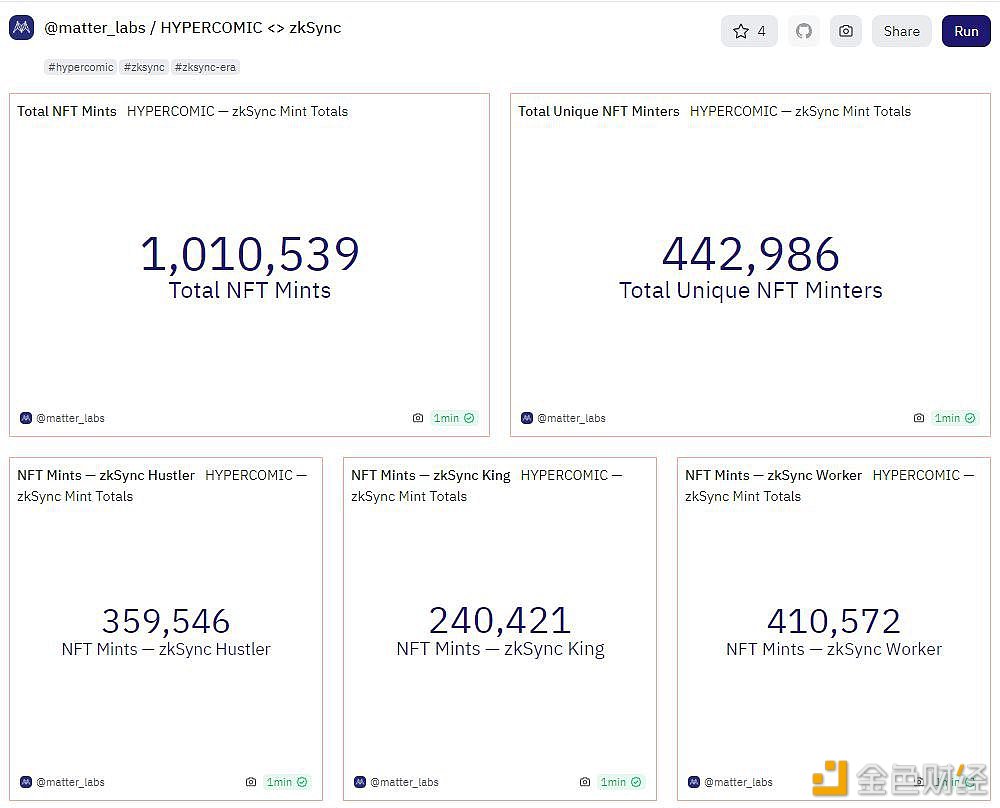The image size is (1000, 808).
Task: Click the camera icon in the zkSync King card
Action: click(585, 782)
